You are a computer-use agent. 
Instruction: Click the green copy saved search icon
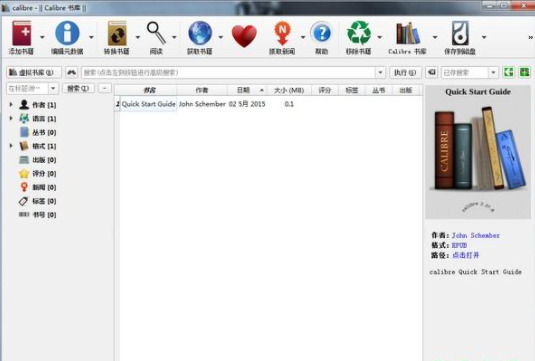[509, 72]
